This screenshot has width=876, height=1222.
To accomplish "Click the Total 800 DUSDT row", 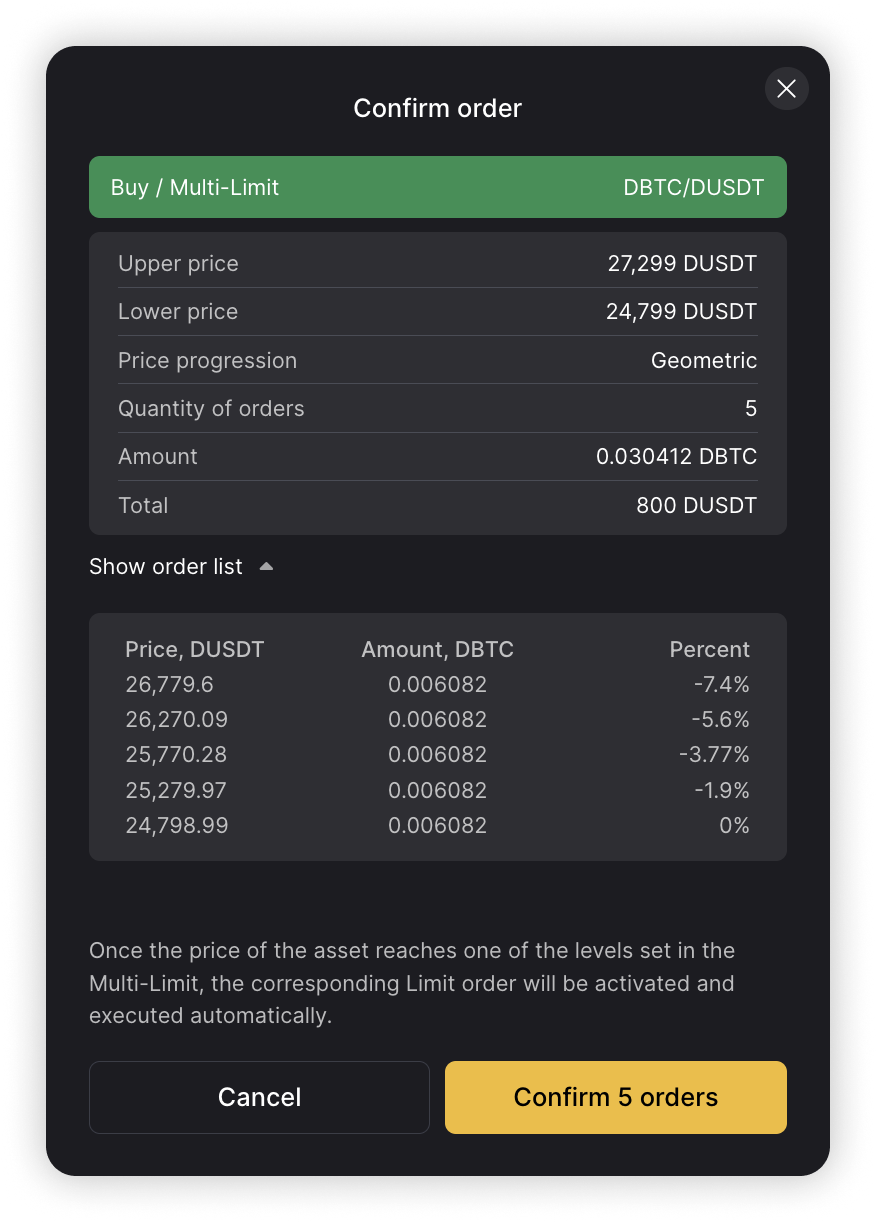I will pyautogui.click(x=437, y=505).
